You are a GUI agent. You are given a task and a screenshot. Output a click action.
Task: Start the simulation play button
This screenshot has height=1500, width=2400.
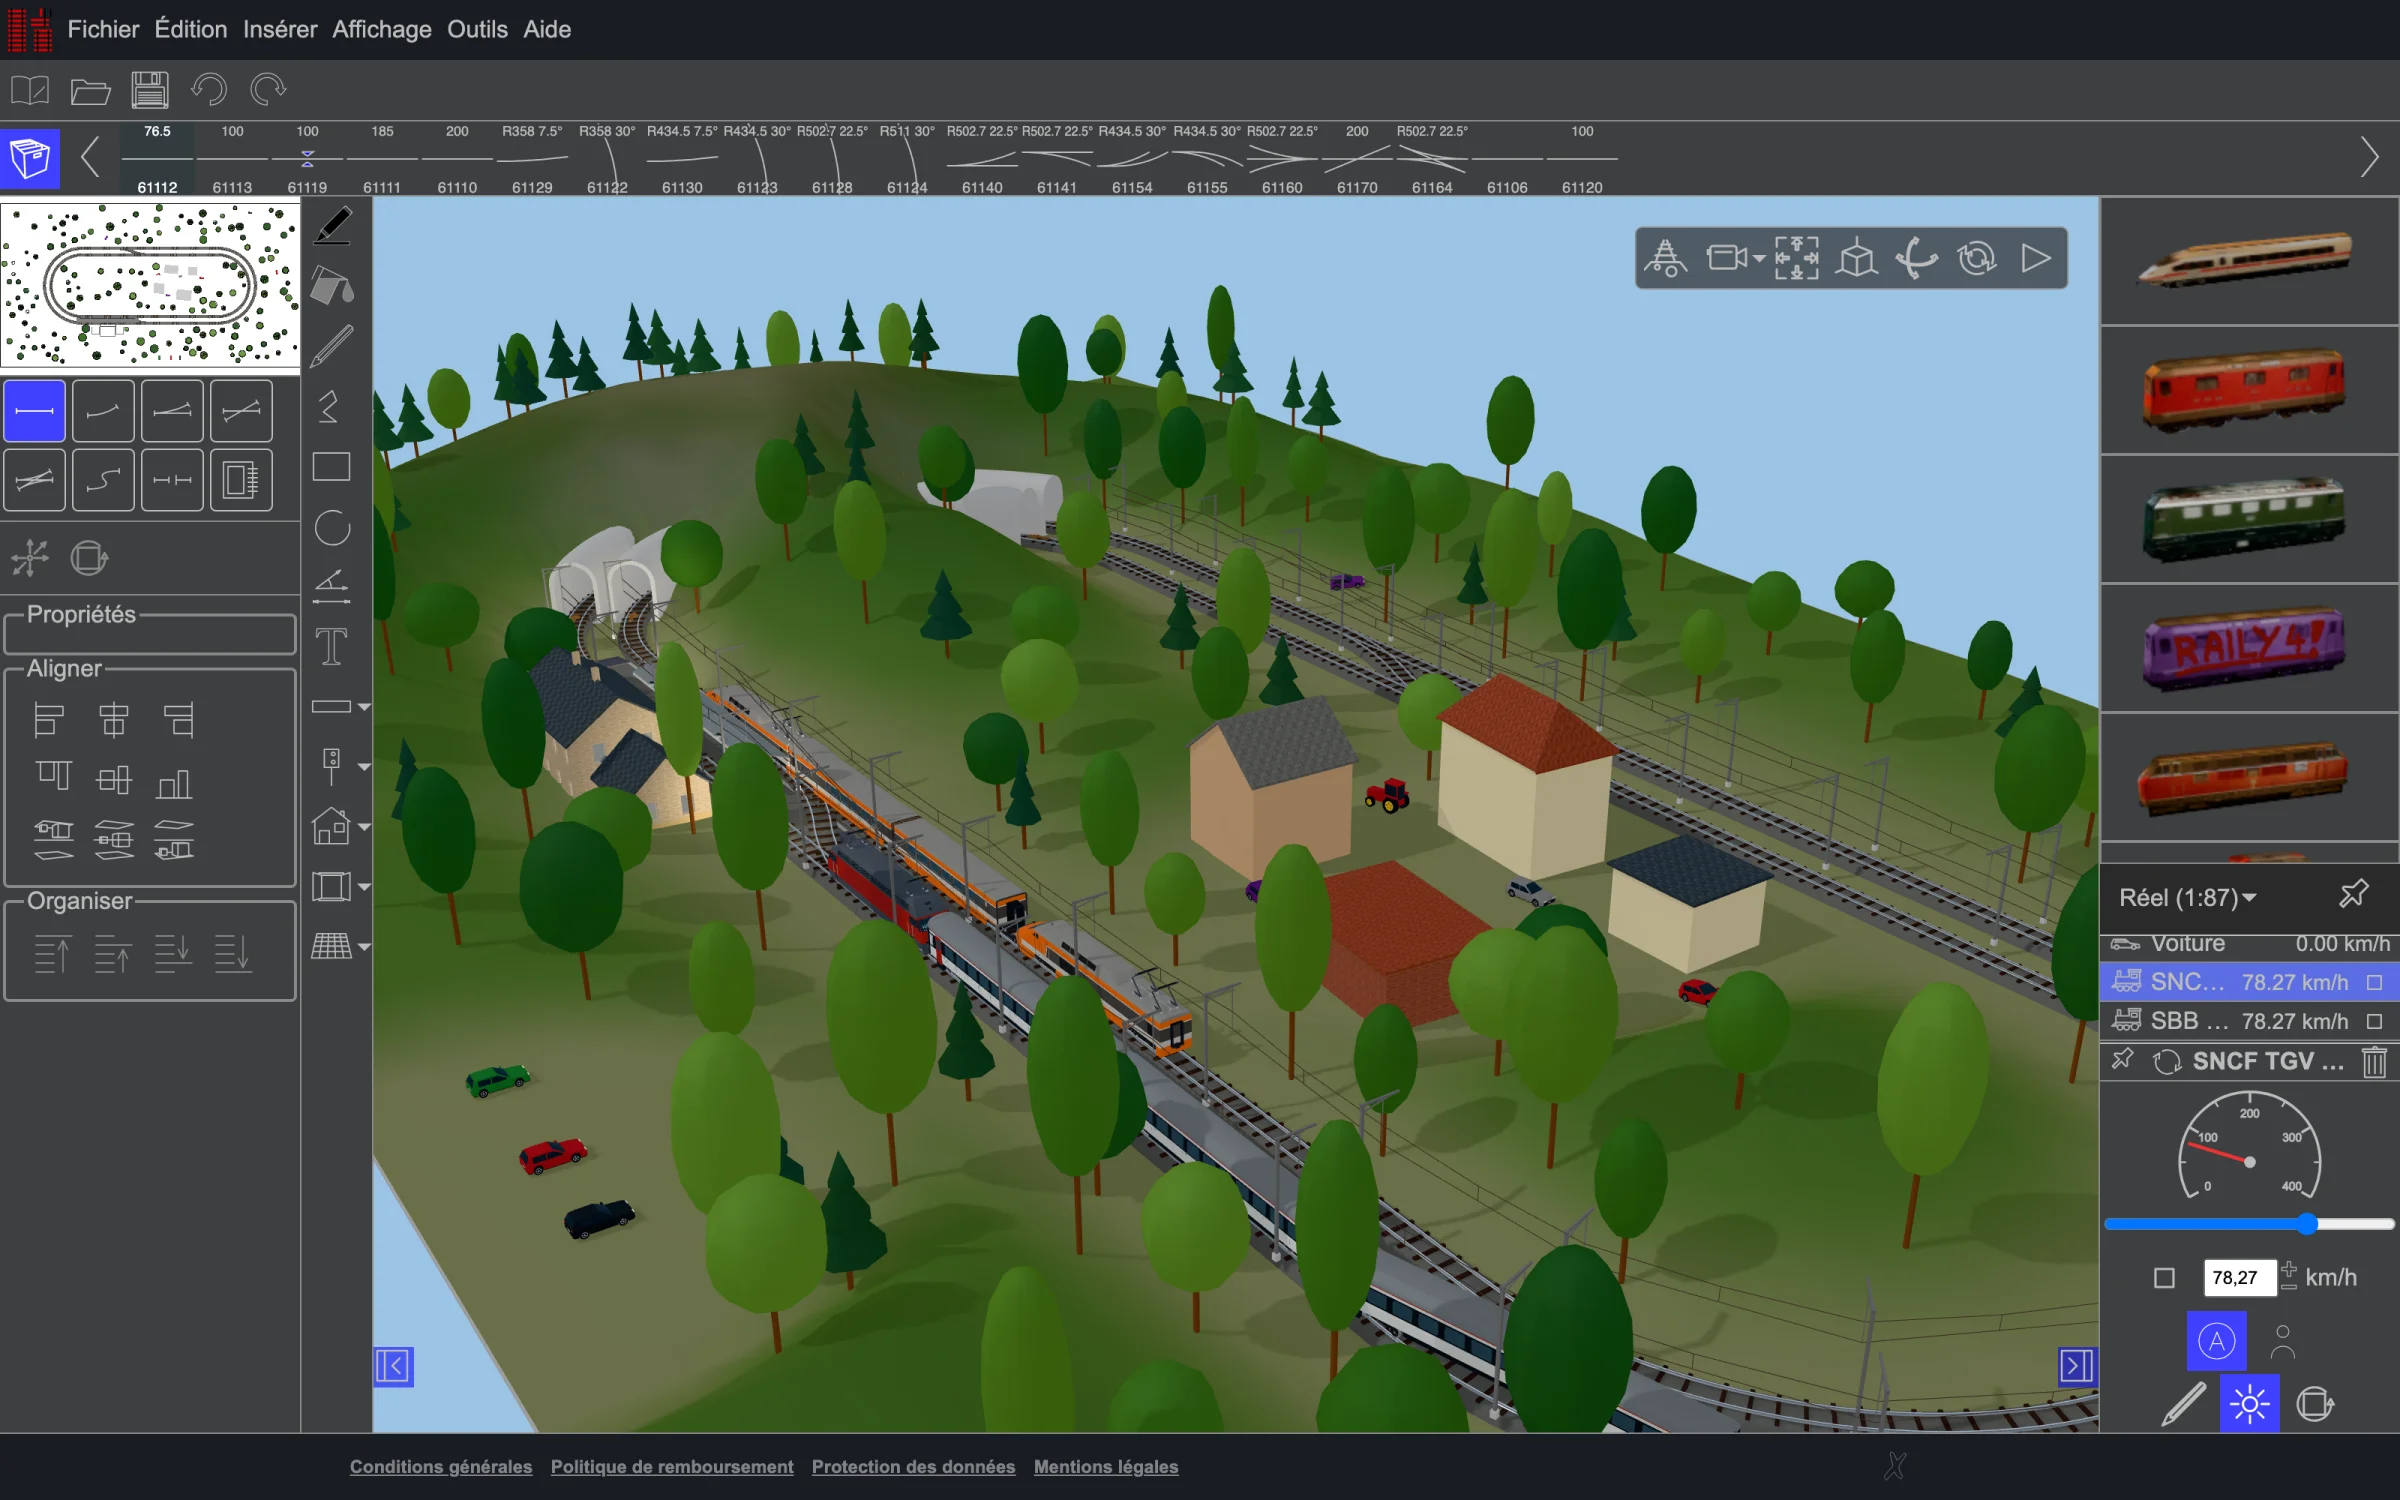click(2036, 258)
